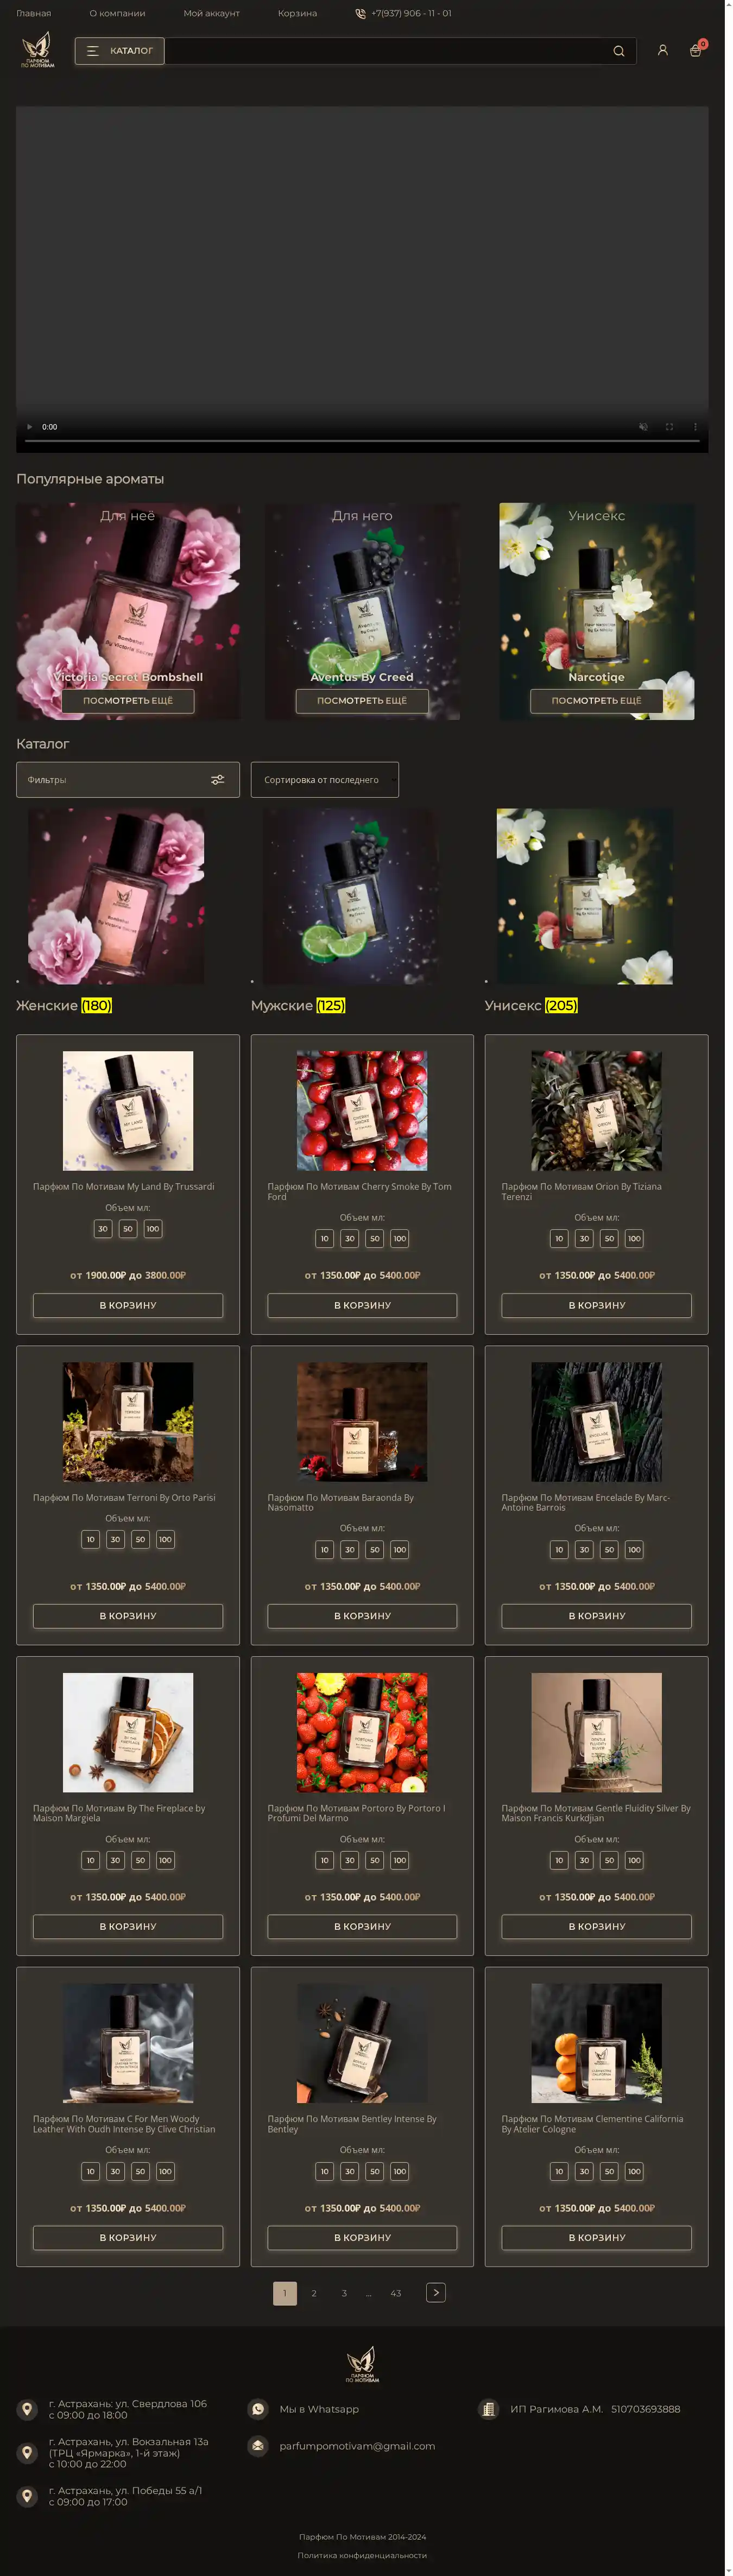
Task: Choose 10 ml volume for Orion
Action: (x=559, y=1238)
